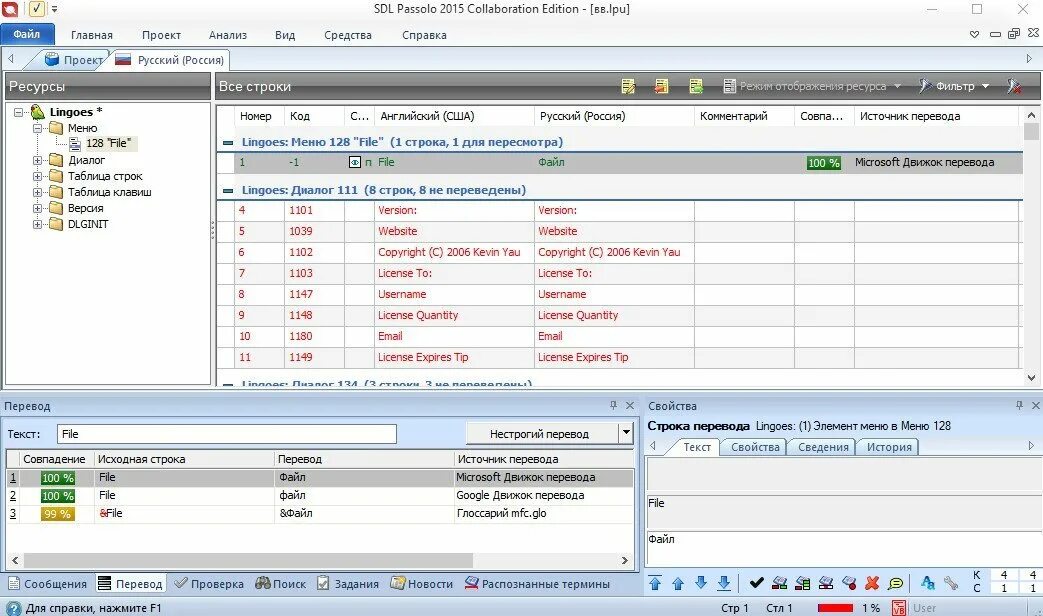Image resolution: width=1043 pixels, height=616 pixels.
Task: Collapse the Lingoes: Диалог 111 group
Action: (x=227, y=190)
